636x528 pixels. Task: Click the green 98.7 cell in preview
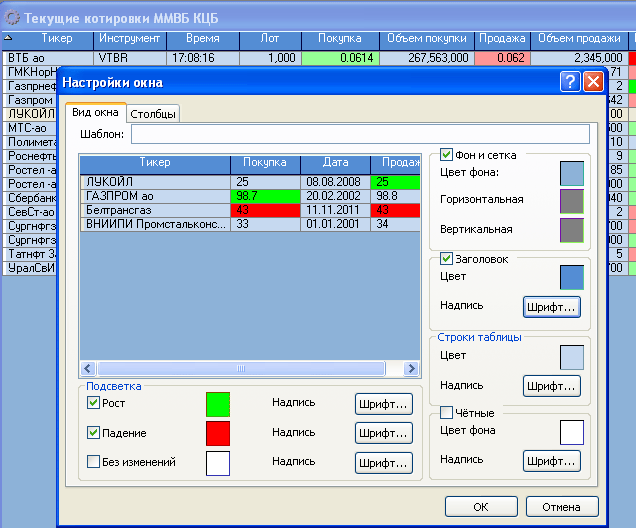click(265, 196)
